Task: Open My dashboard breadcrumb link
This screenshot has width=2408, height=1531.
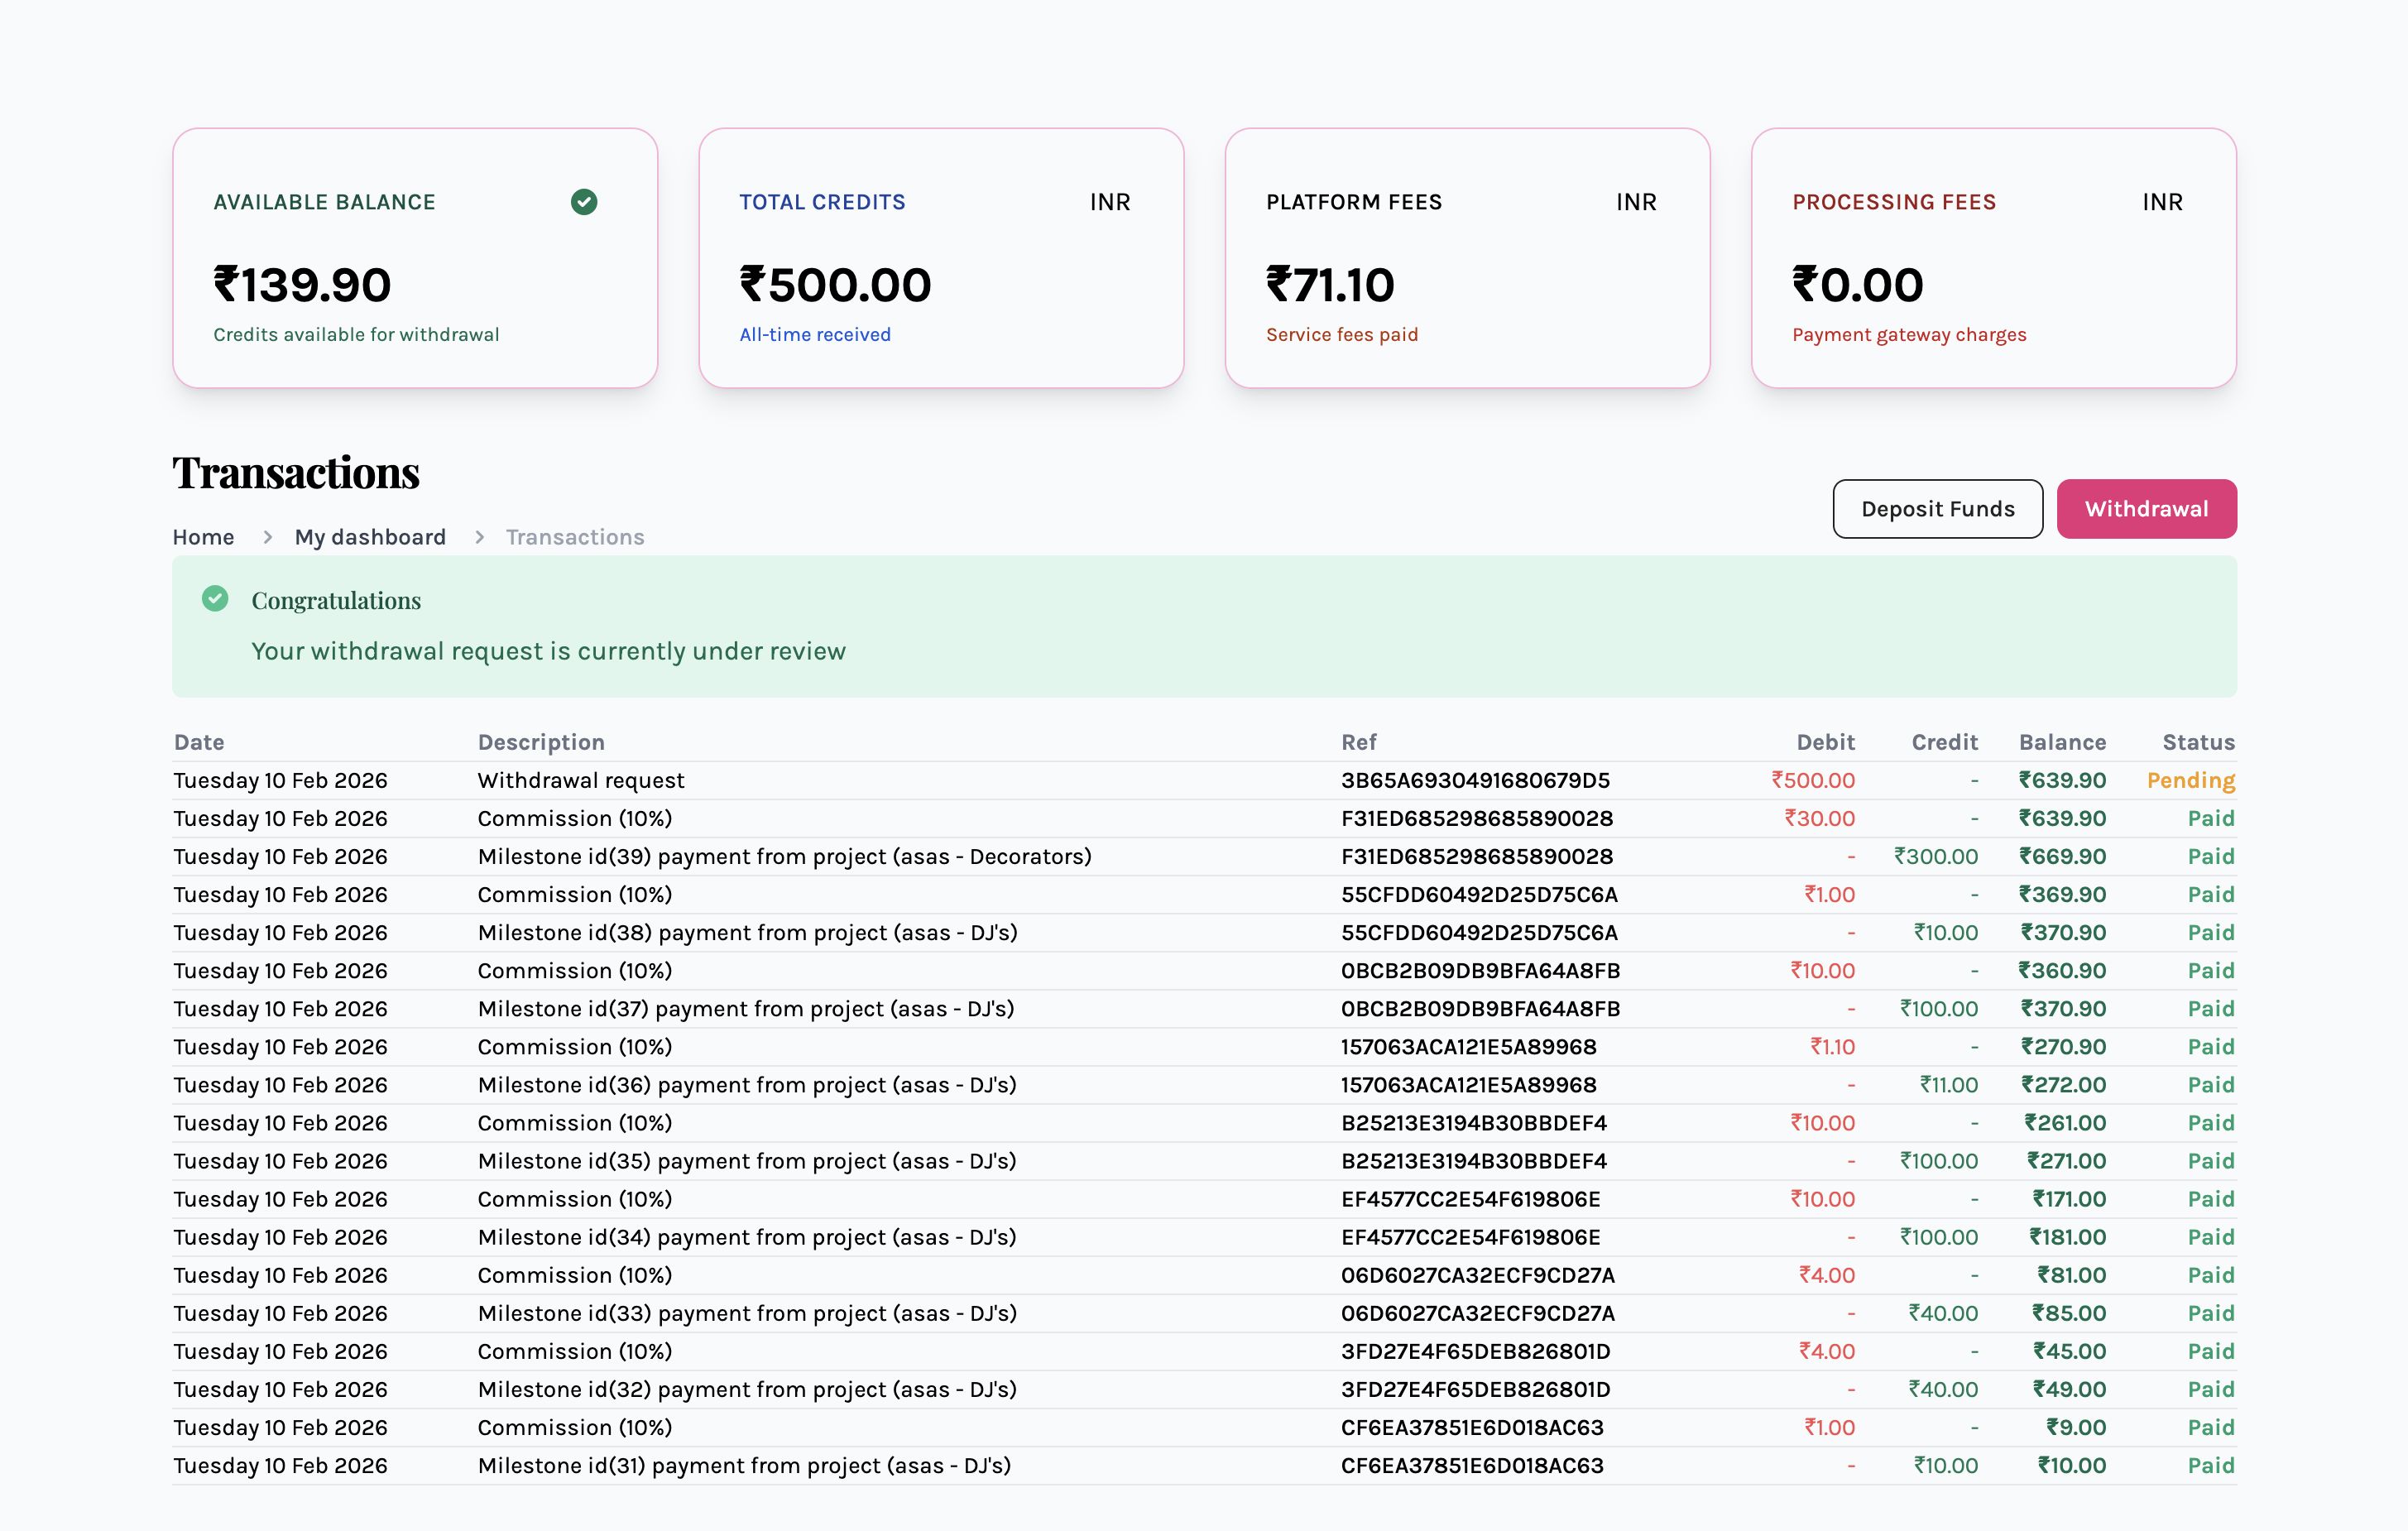Action: click(x=370, y=537)
